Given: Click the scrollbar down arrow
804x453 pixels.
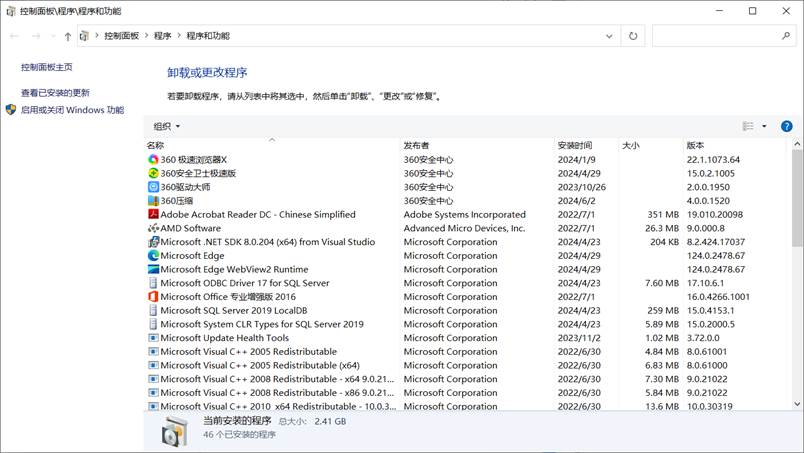Looking at the screenshot, I should tap(797, 404).
